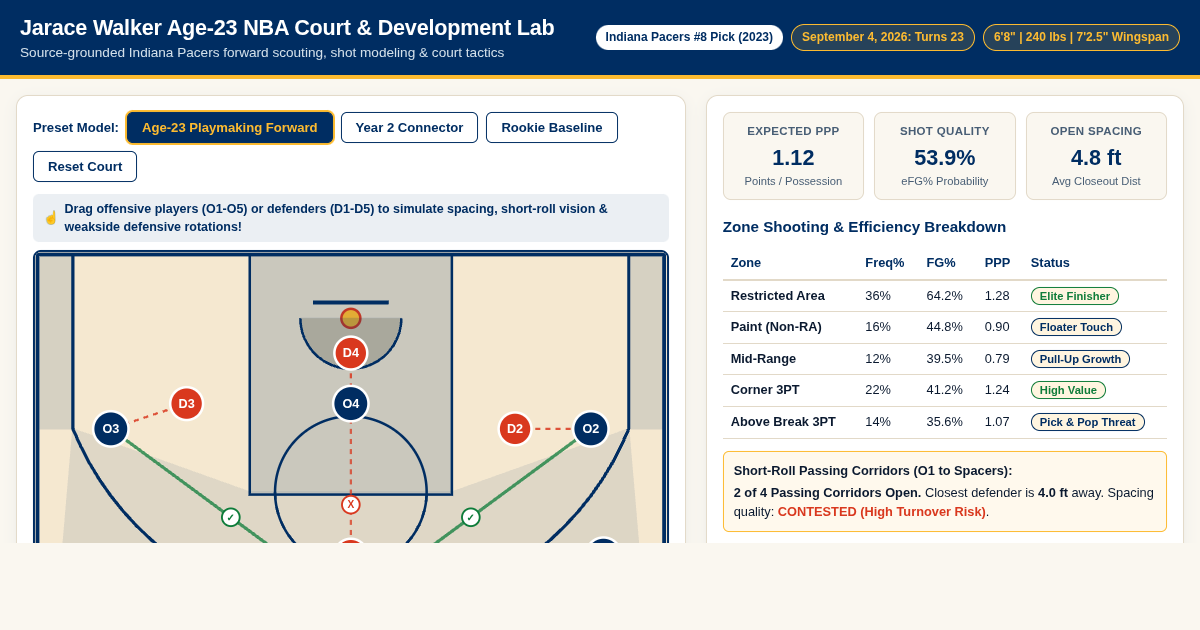
Task: Select offensive player O3 marker
Action: click(x=111, y=429)
